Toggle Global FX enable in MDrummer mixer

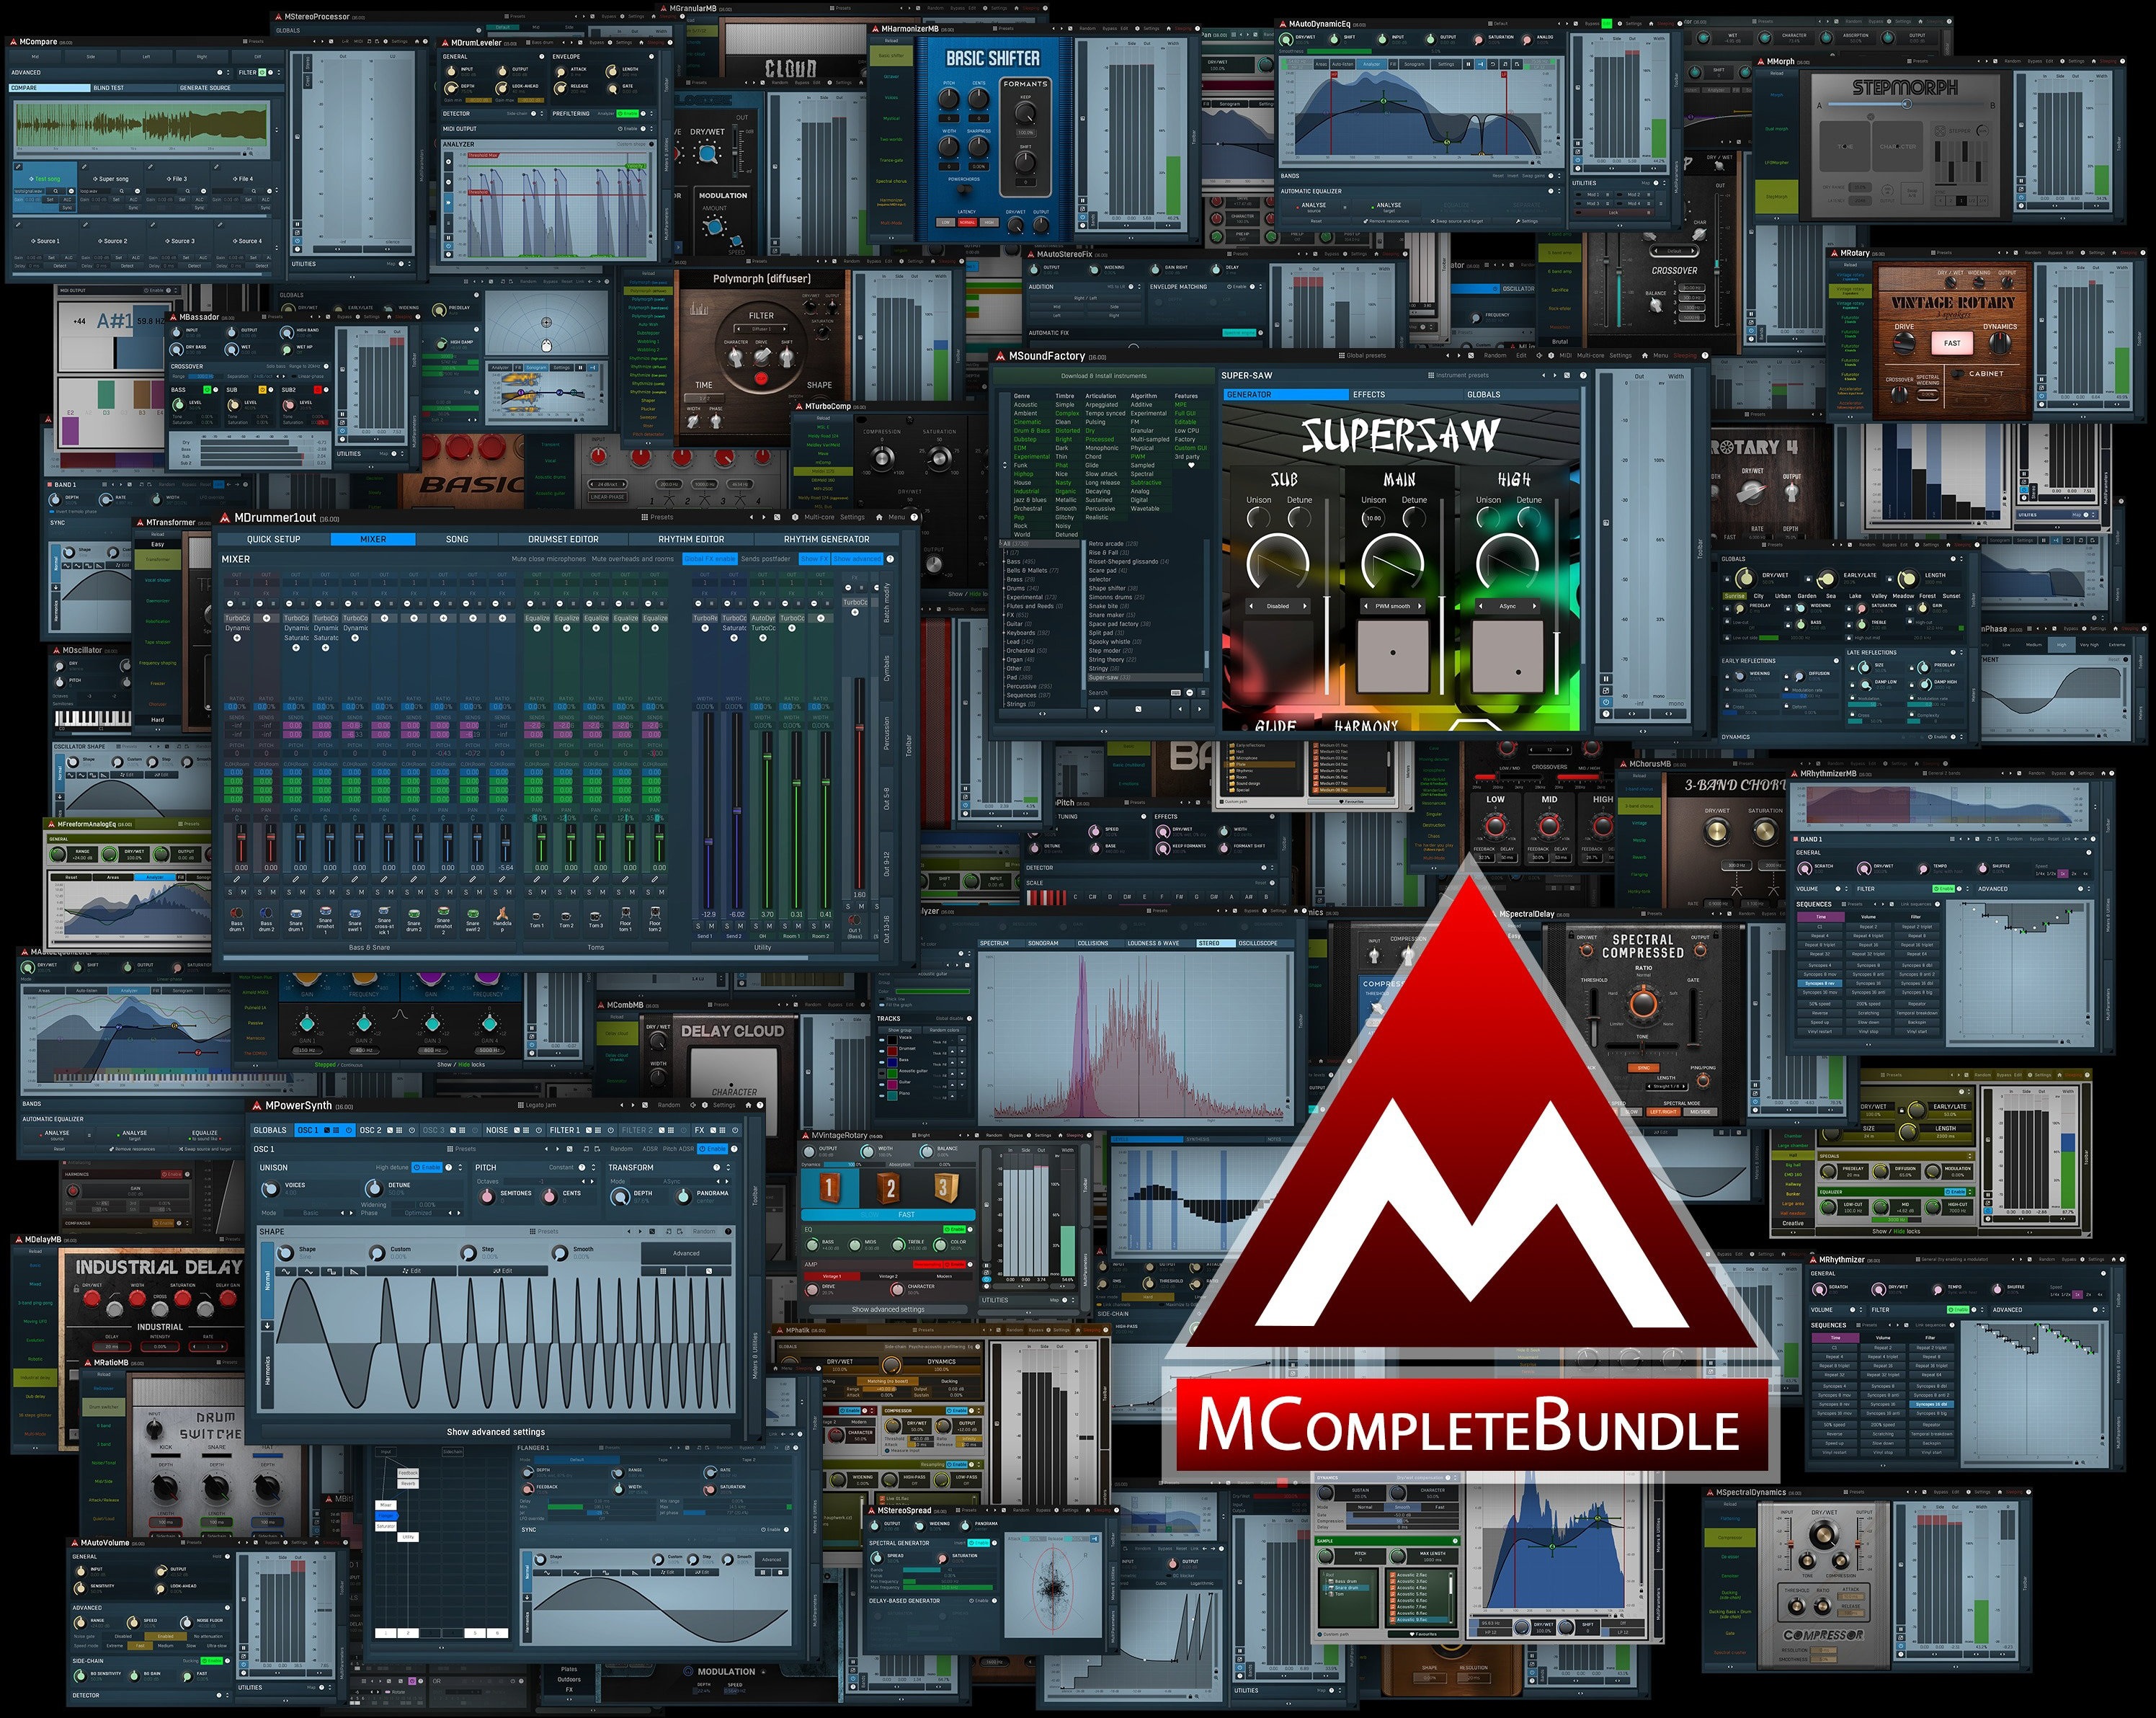(710, 559)
